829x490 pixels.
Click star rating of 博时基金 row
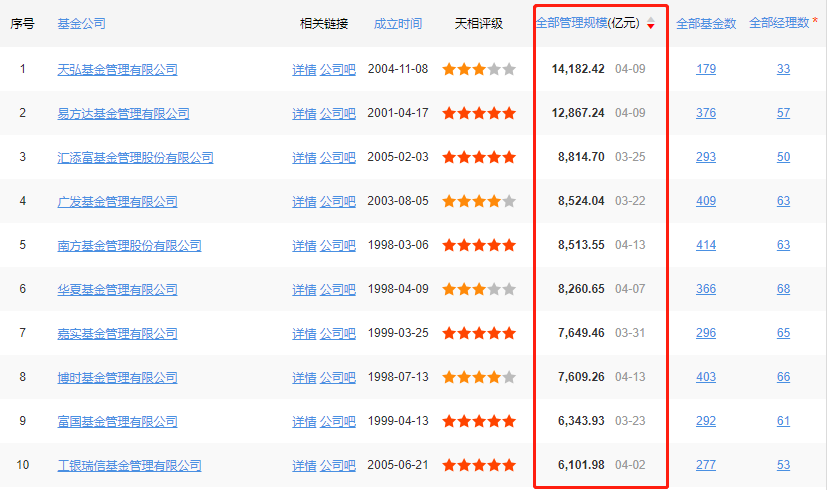tap(479, 377)
